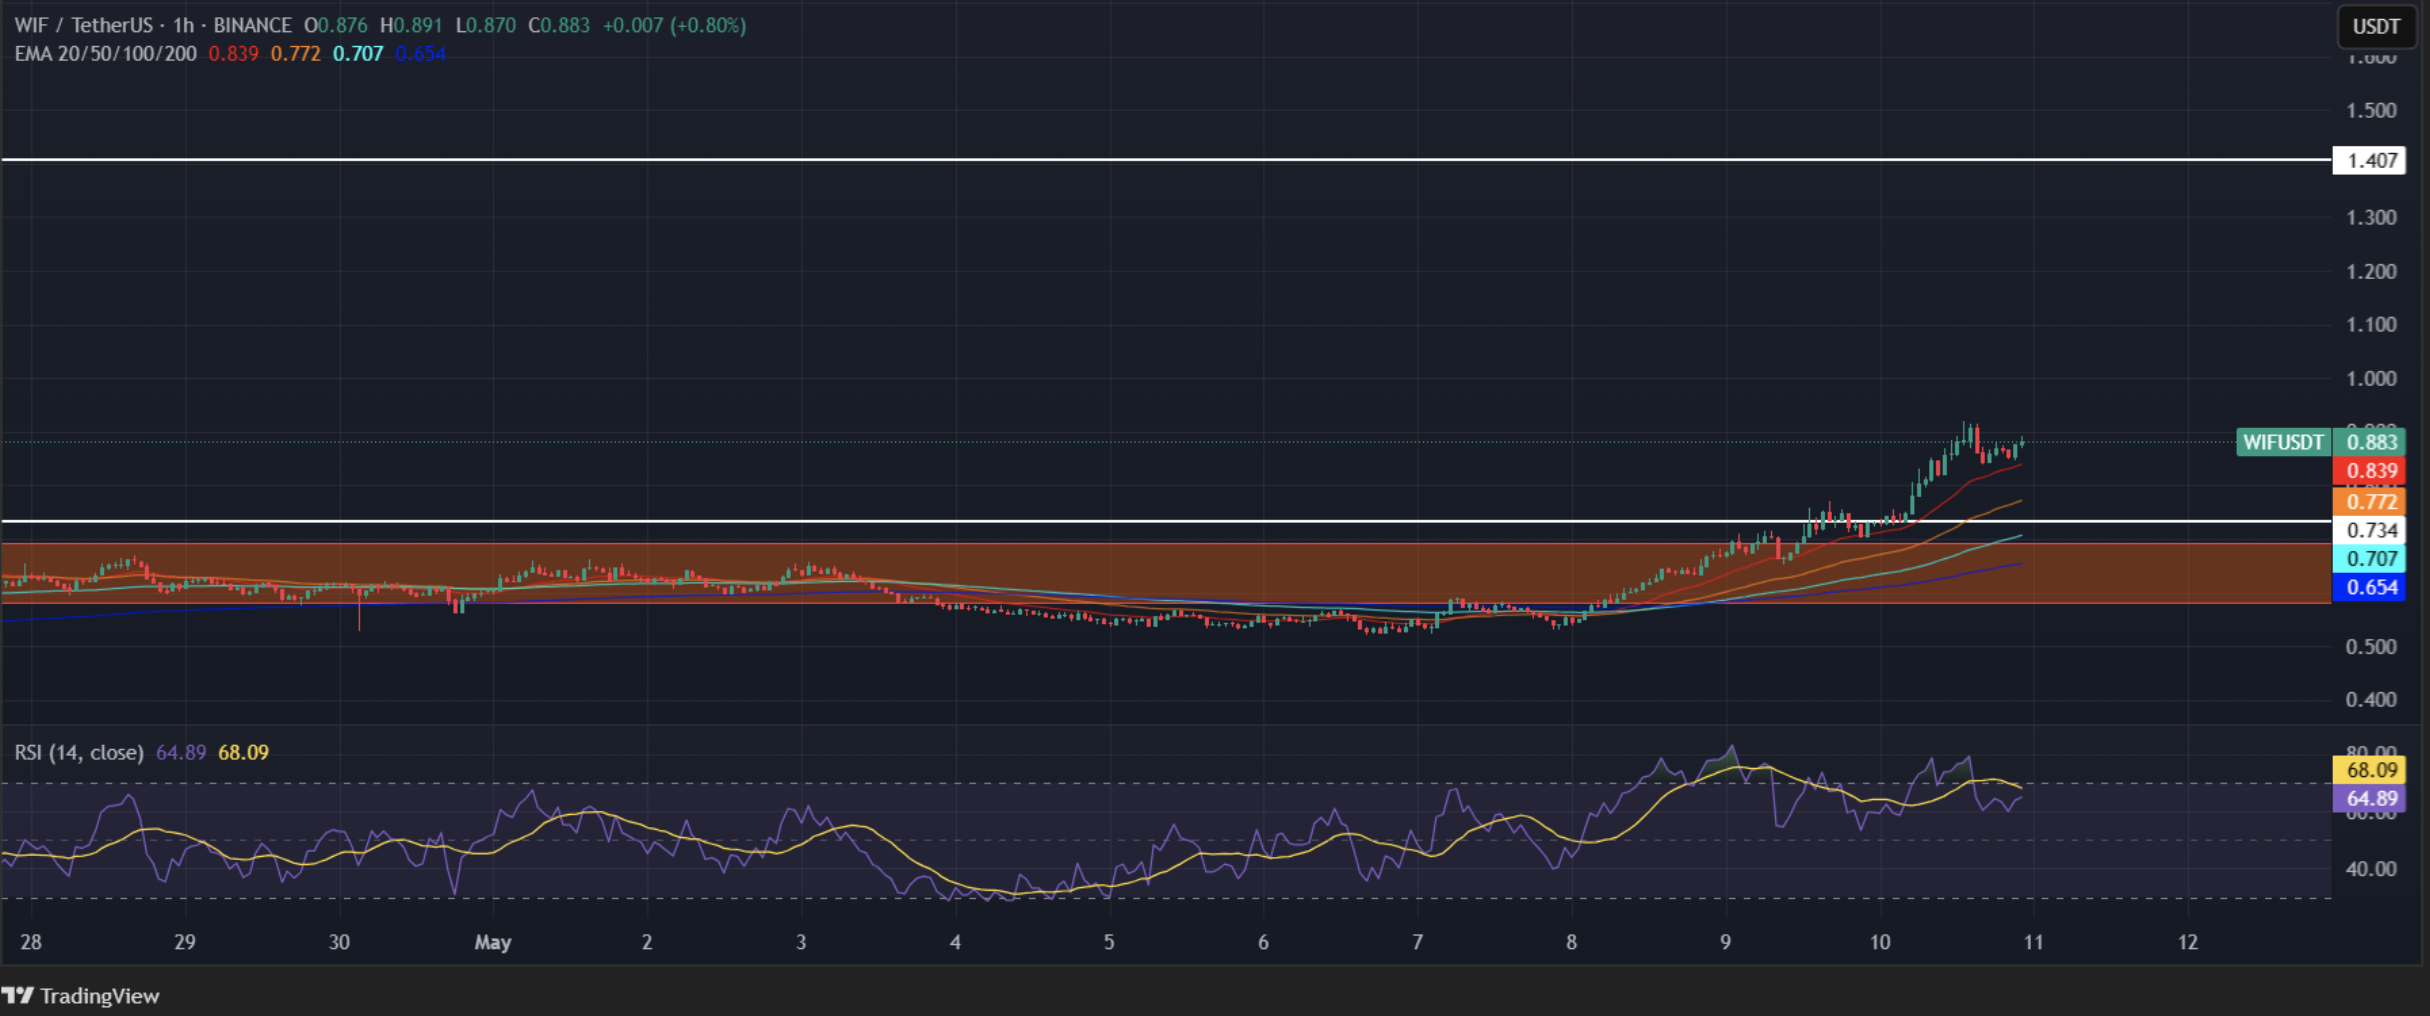
Task: Click the low value L0.870 in header
Action: point(484,25)
